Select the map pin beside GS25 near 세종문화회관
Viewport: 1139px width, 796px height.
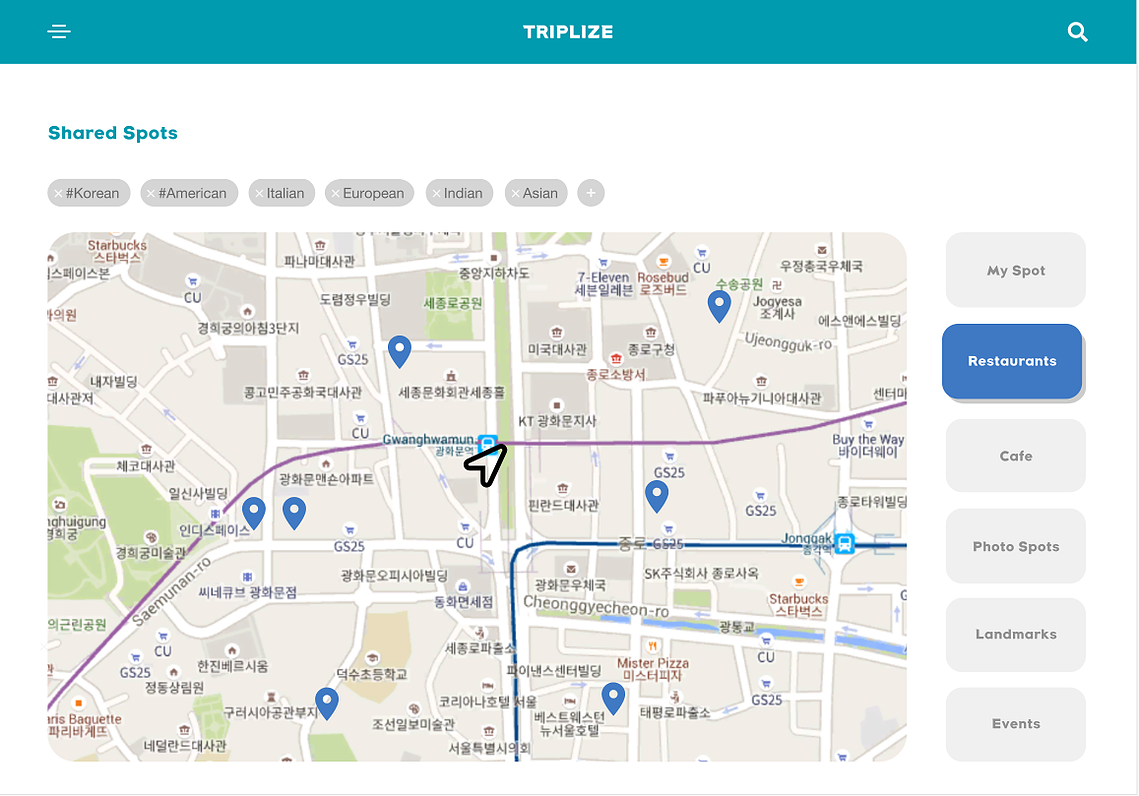click(x=400, y=352)
